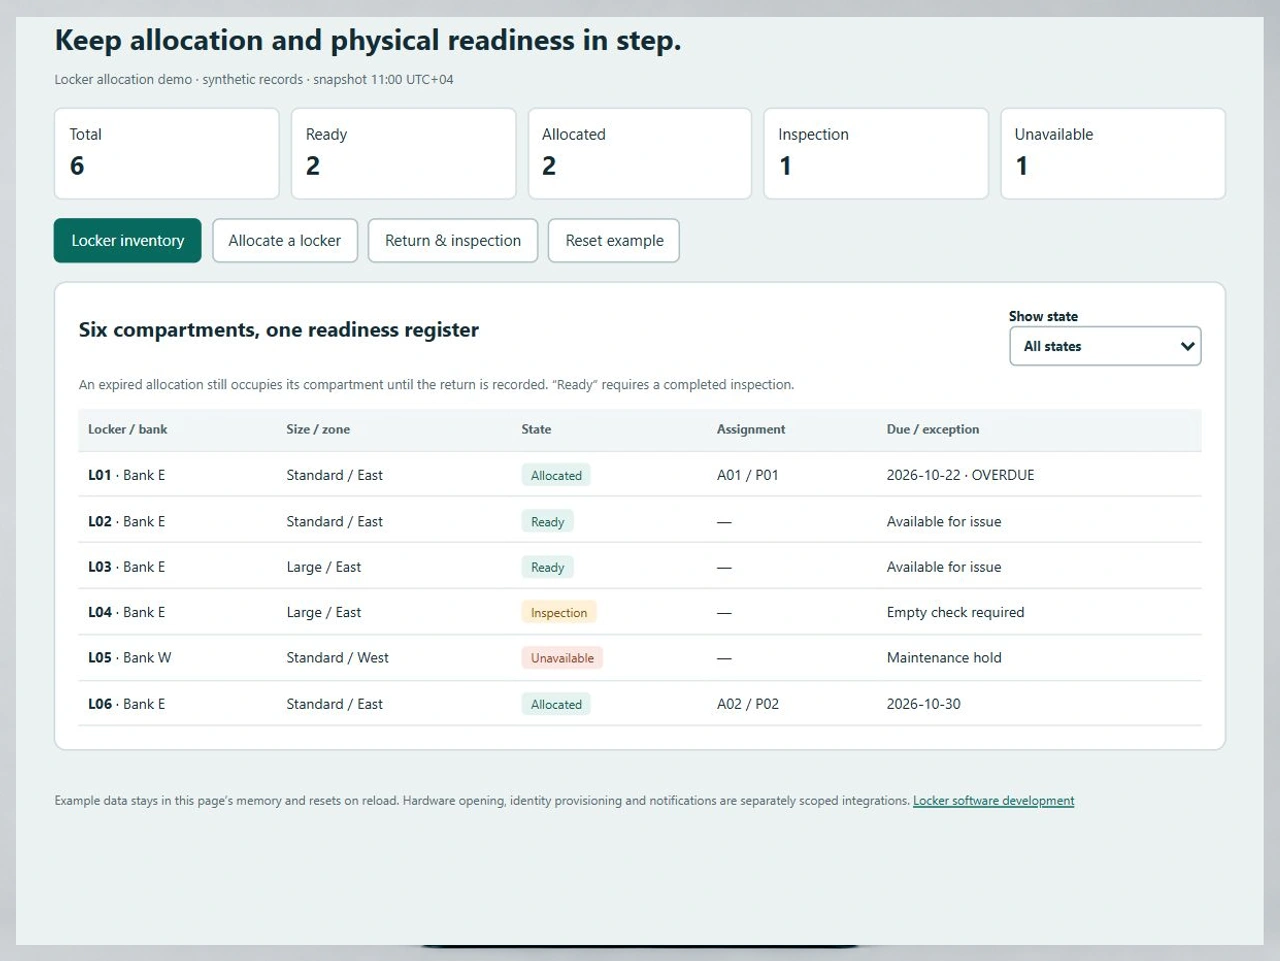Click the Unavailable badge in row L05
The height and width of the screenshot is (961, 1280).
(562, 658)
